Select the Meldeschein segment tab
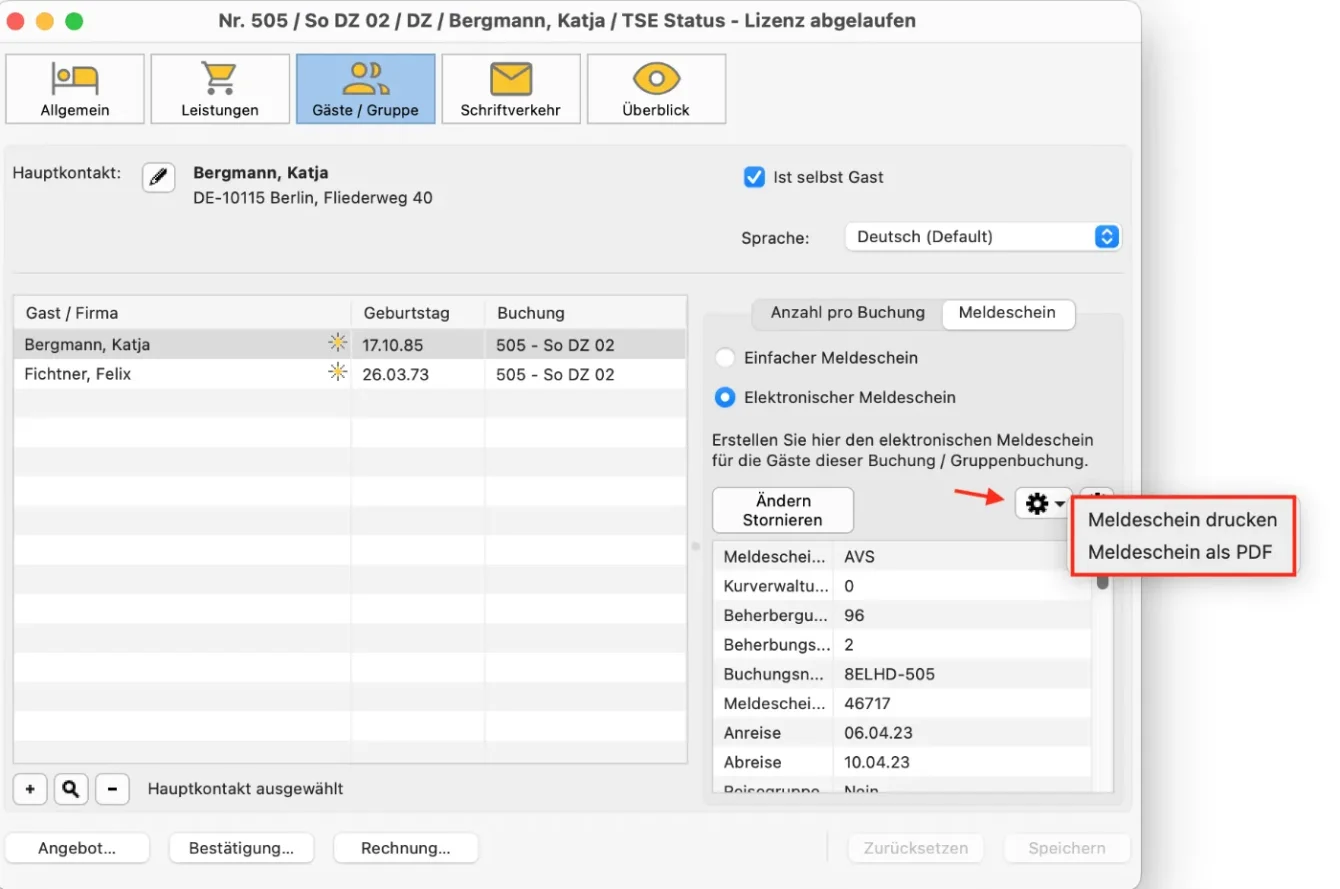Screen dimensions: 1340x889 (1007, 313)
